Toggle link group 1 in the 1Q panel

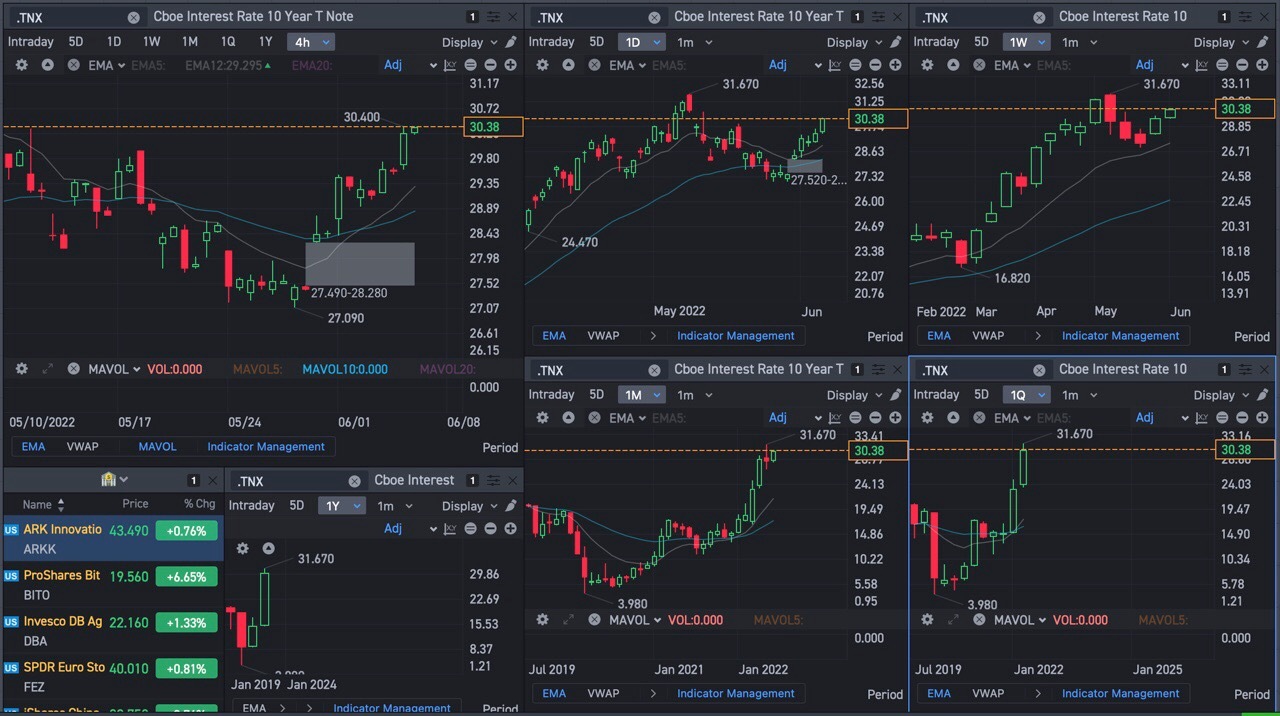1225,370
